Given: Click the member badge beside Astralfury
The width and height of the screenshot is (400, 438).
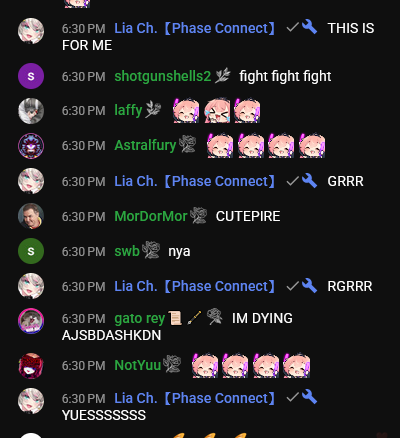Looking at the screenshot, I should point(187,145).
